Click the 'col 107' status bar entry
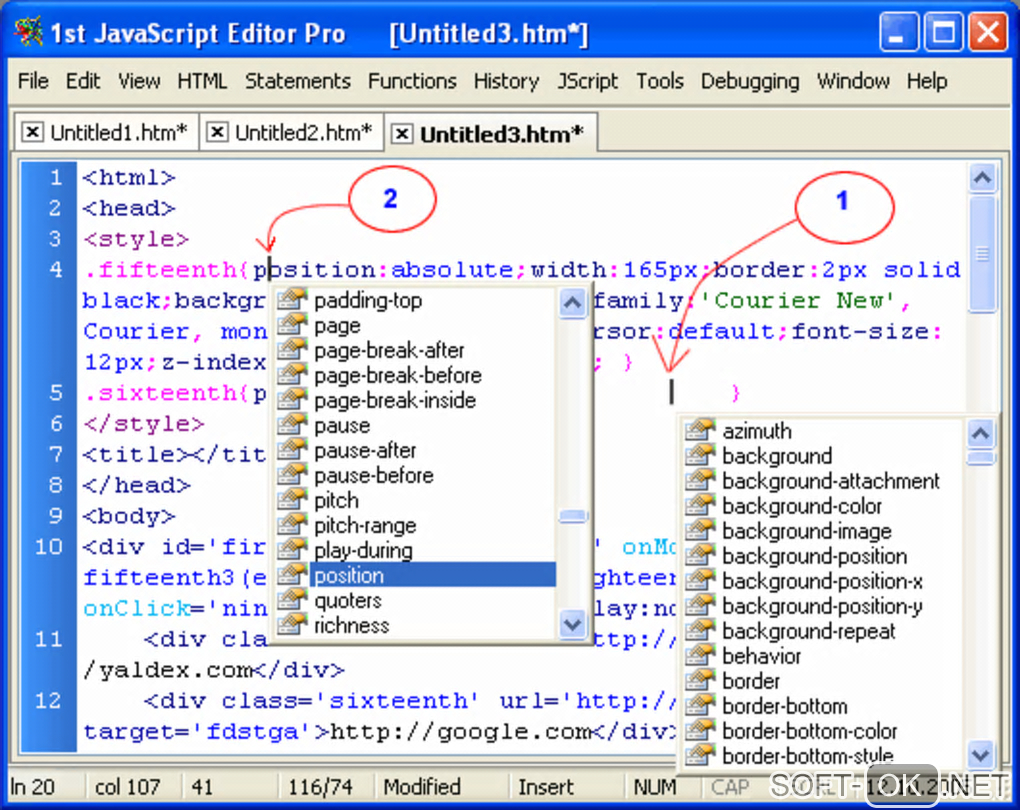 tap(128, 787)
